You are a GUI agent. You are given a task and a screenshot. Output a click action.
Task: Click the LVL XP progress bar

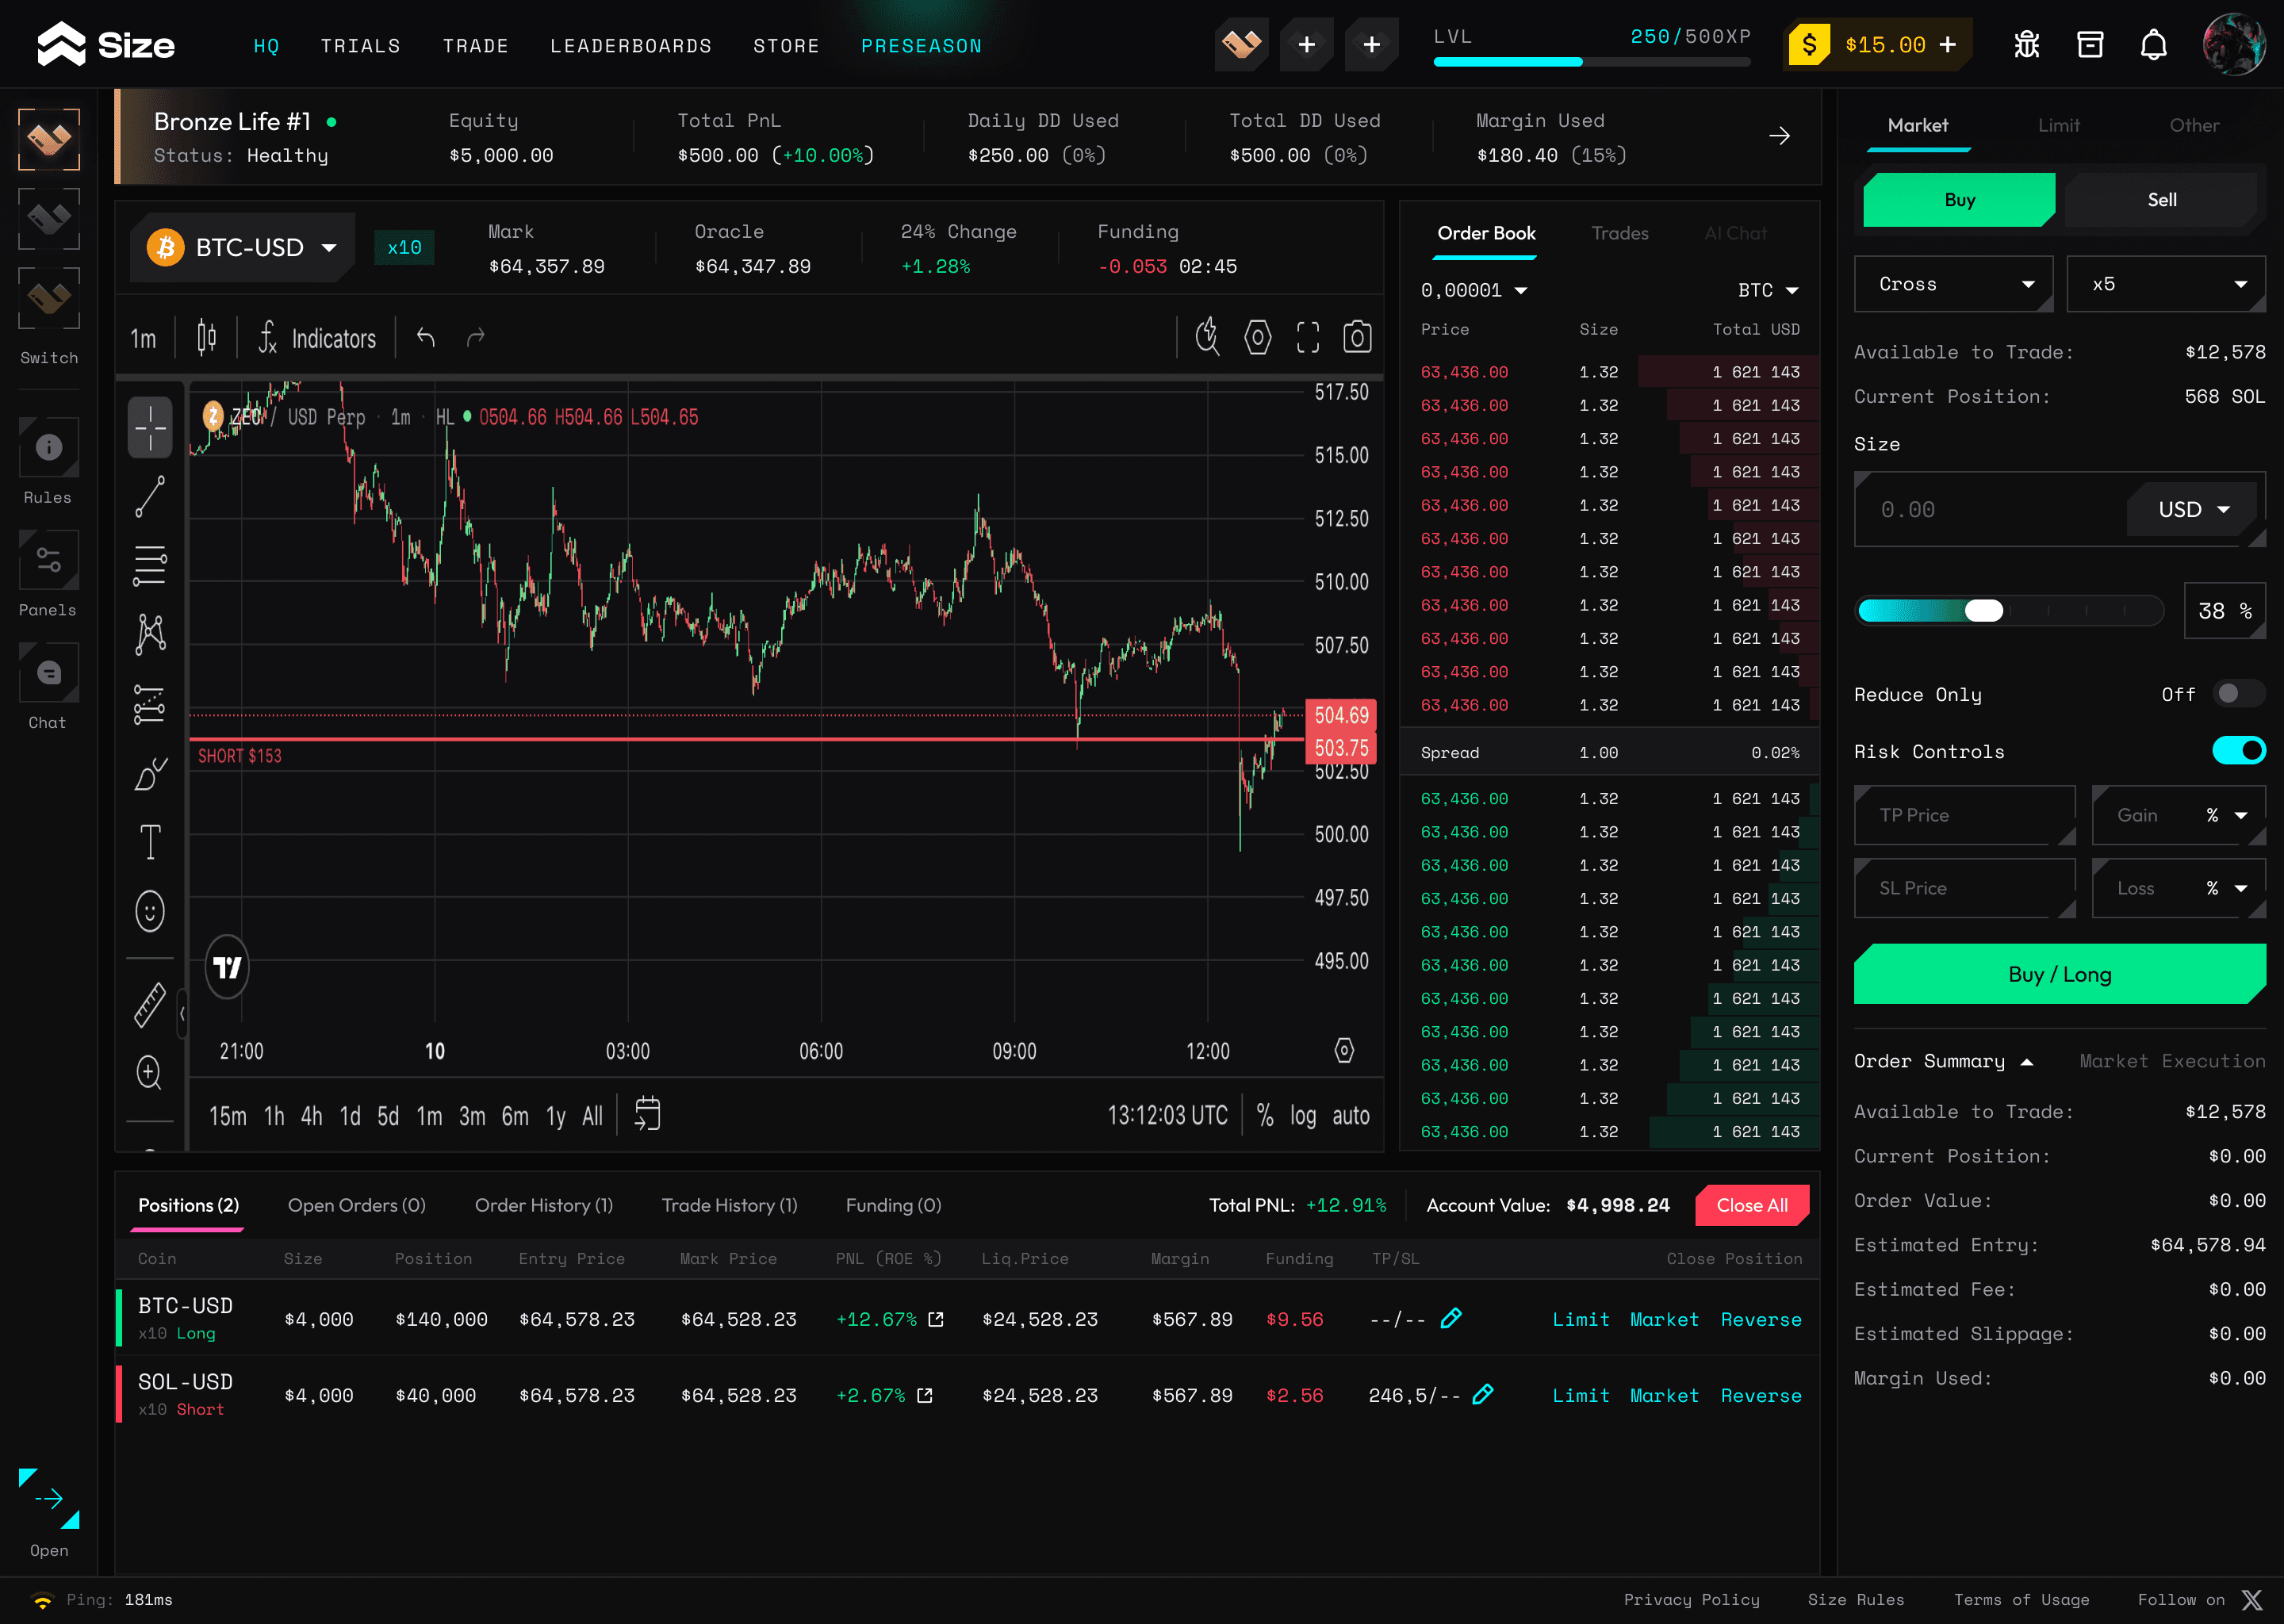click(1592, 62)
